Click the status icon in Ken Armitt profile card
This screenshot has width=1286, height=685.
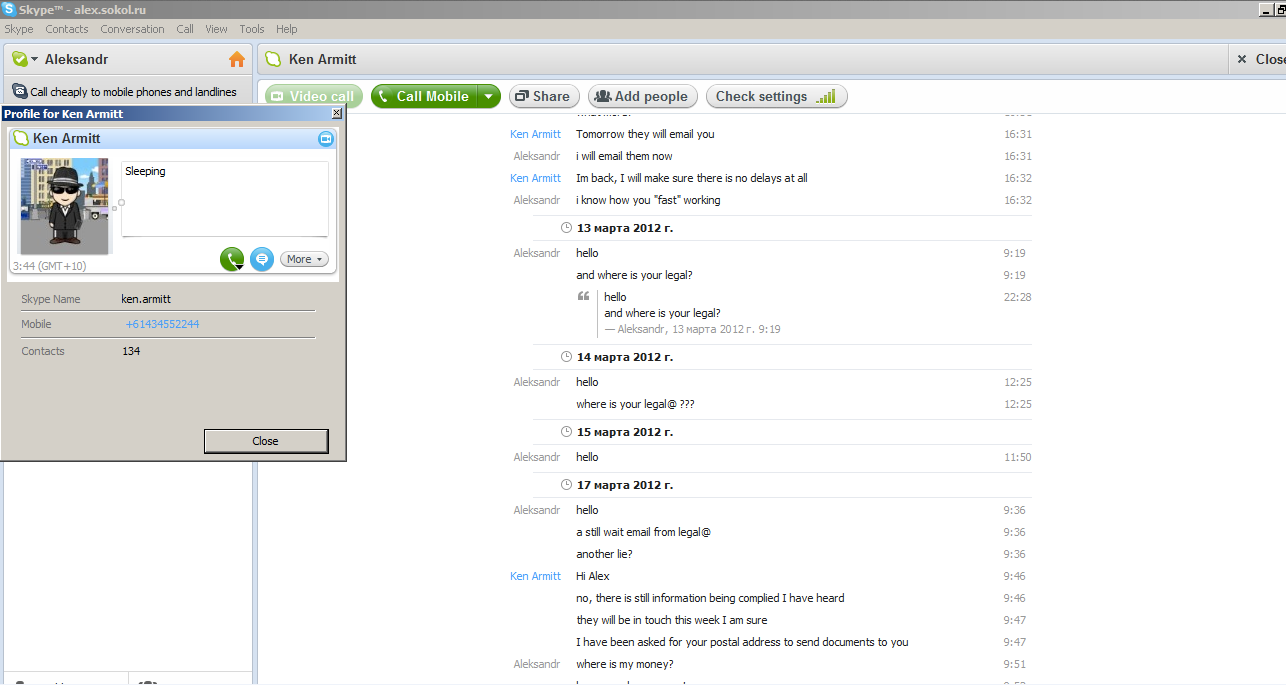pos(21,138)
